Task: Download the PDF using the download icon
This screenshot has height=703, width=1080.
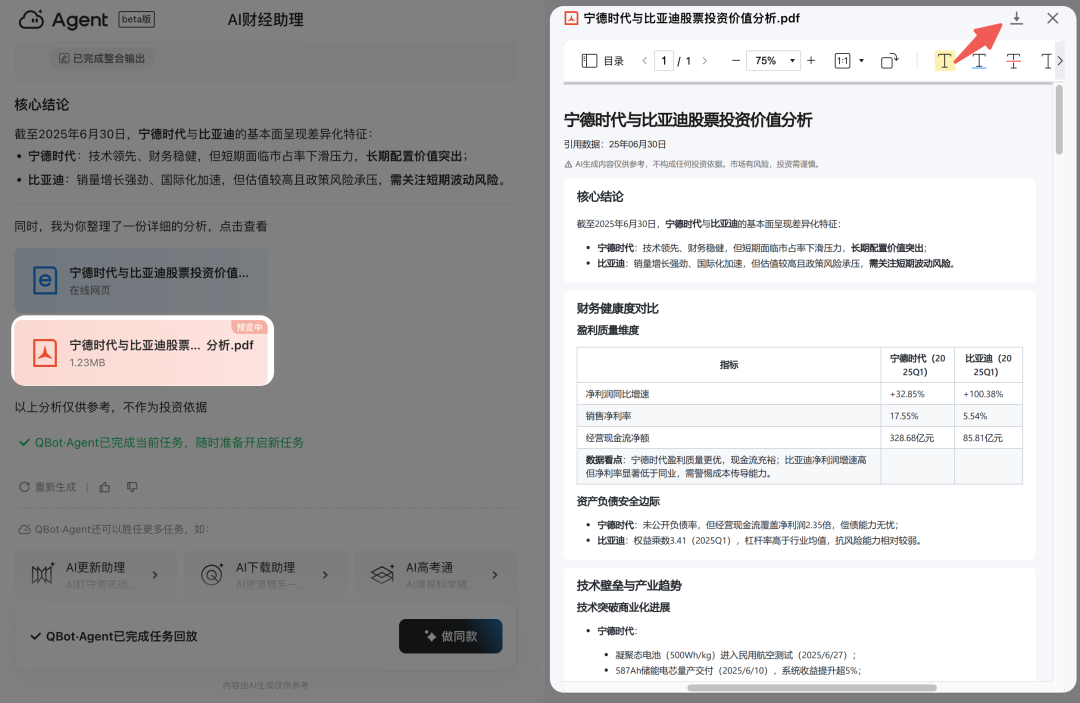Action: (1016, 18)
